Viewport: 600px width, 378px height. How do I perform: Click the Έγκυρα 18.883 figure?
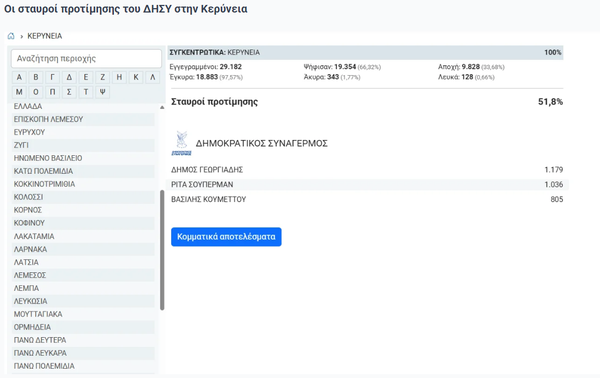[206, 77]
